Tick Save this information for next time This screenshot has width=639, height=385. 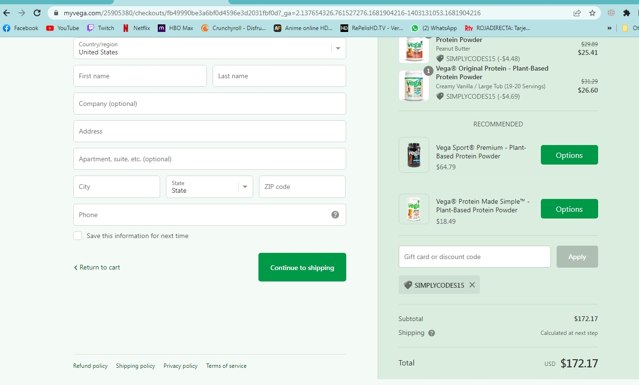pos(77,235)
